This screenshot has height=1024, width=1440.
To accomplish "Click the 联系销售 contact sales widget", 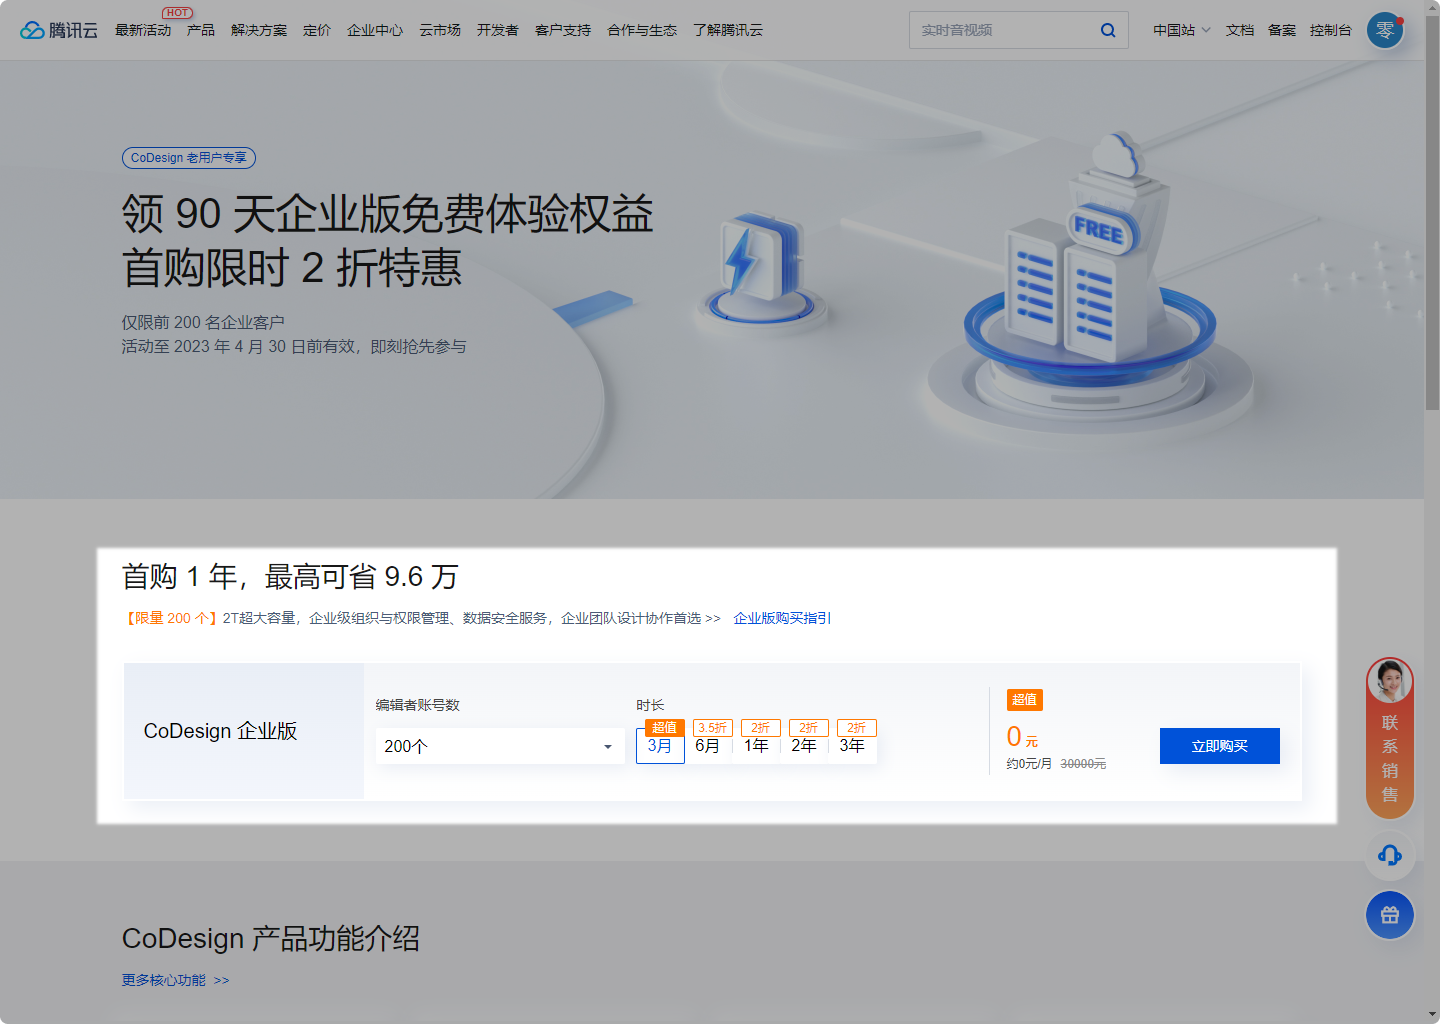I will point(1390,738).
